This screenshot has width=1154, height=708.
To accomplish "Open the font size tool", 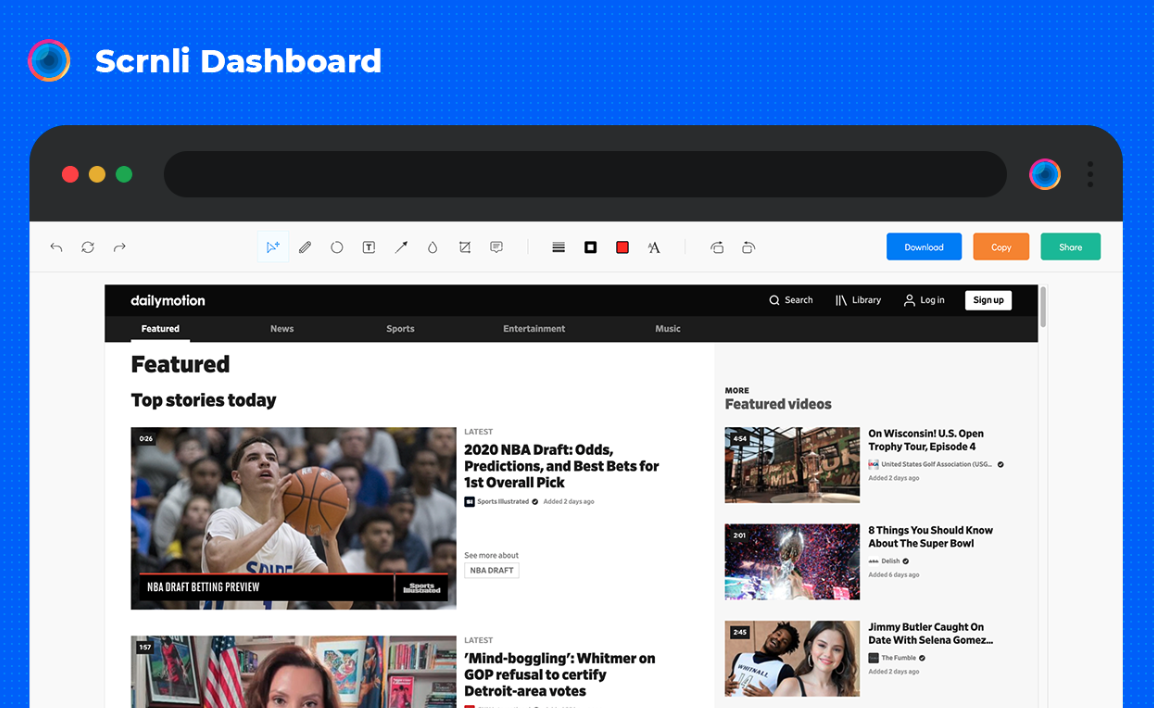I will point(654,247).
